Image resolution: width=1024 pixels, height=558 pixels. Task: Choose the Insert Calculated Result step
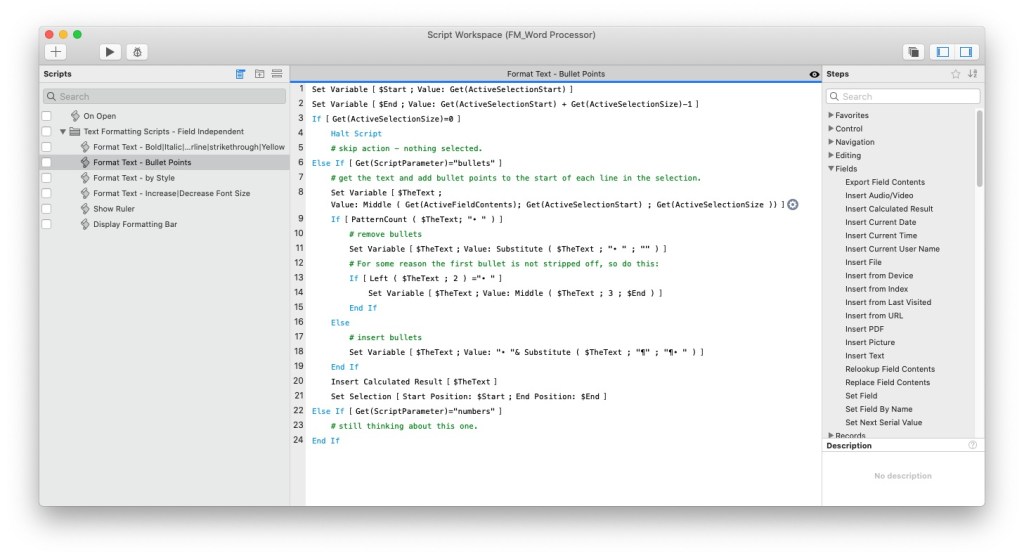888,209
